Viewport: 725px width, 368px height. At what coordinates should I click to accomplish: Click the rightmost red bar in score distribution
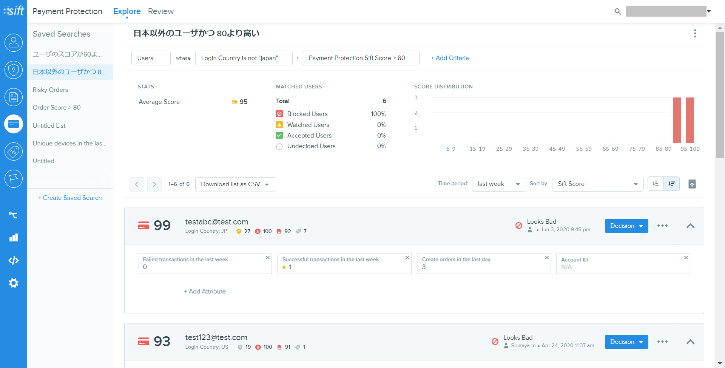(x=690, y=120)
